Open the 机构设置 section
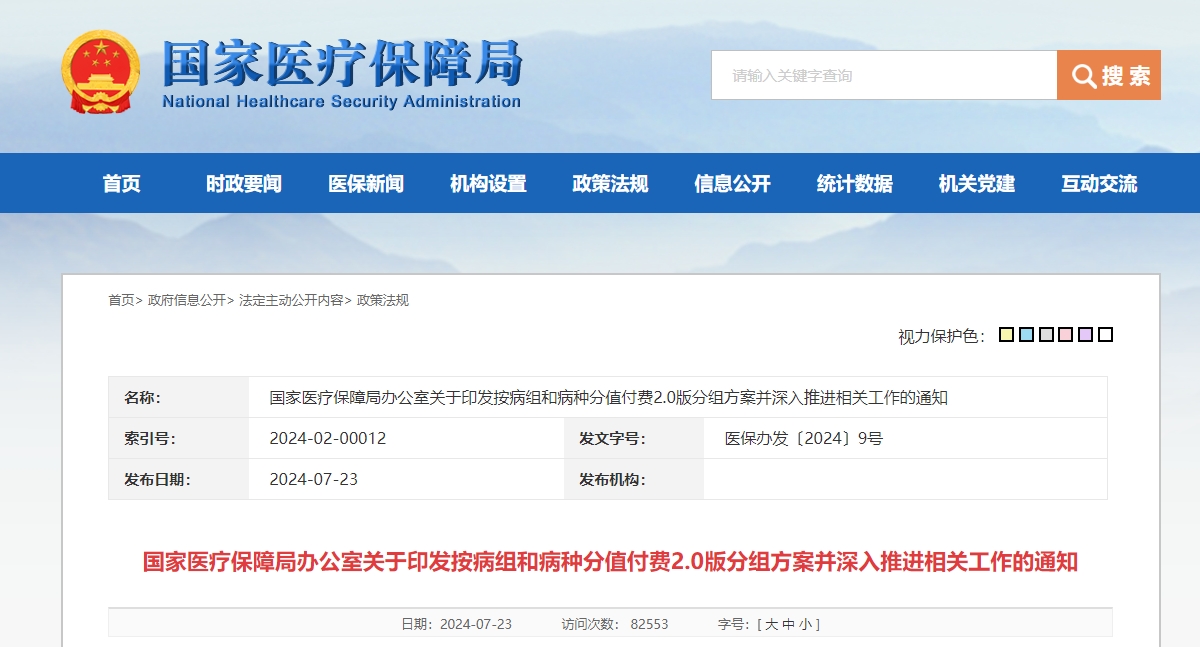 coord(488,183)
